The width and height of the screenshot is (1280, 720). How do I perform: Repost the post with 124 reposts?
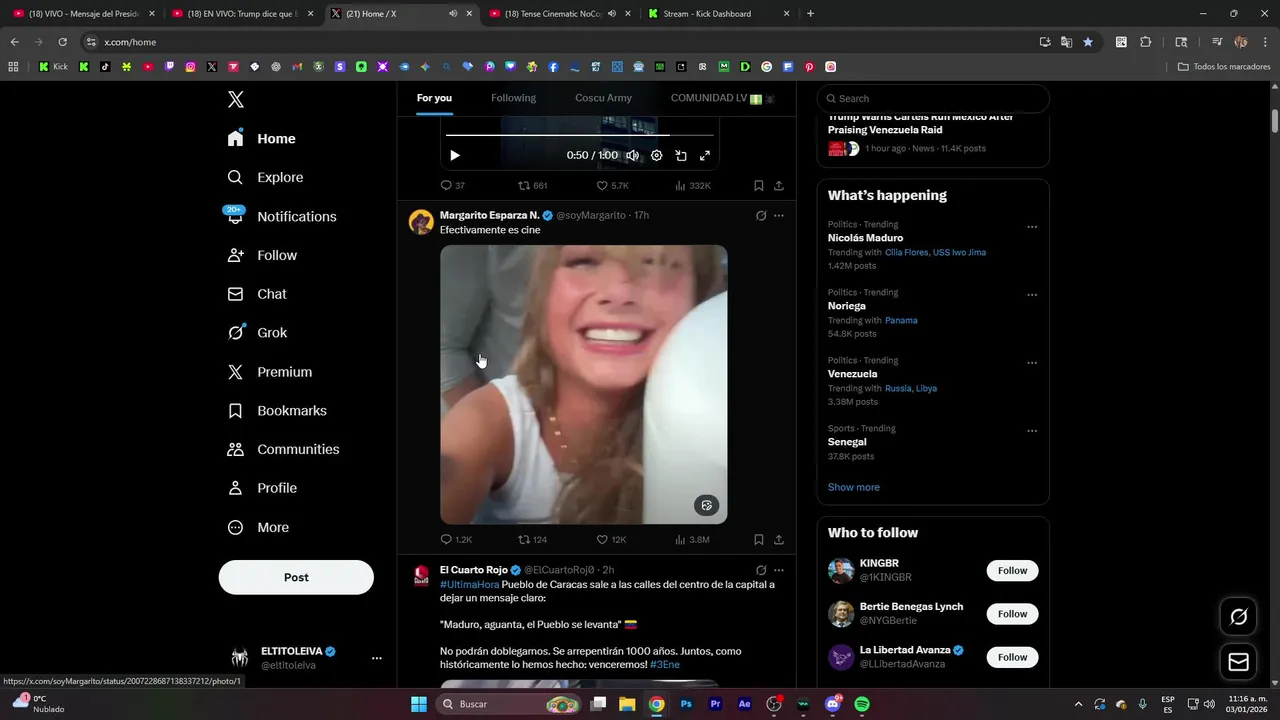click(532, 540)
